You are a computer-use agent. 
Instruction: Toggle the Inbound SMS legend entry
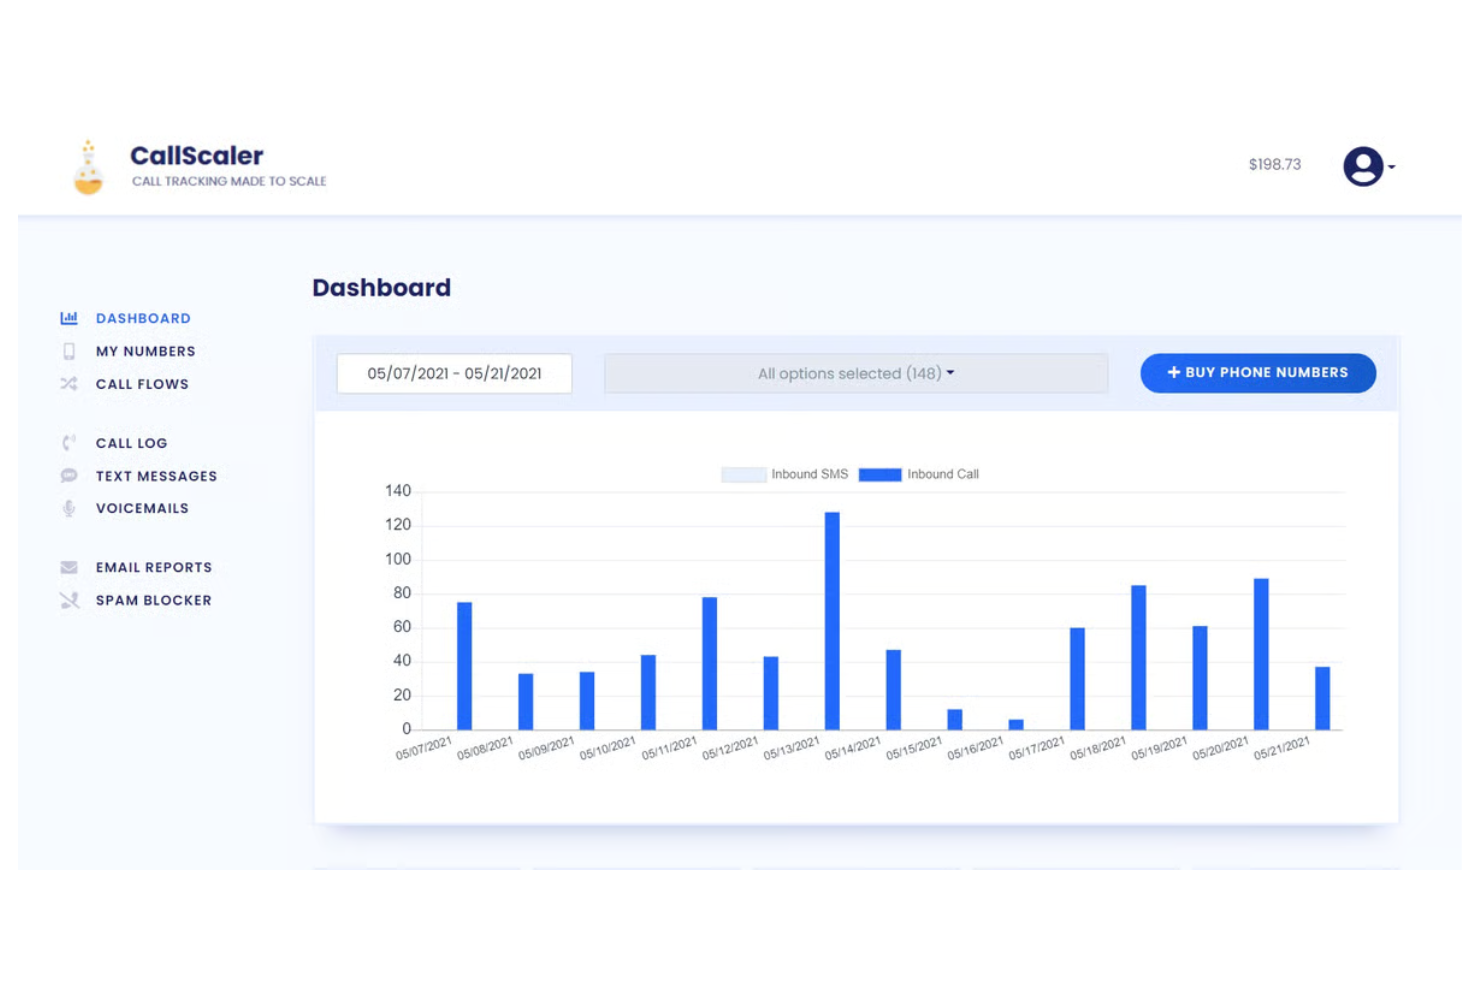click(x=785, y=474)
